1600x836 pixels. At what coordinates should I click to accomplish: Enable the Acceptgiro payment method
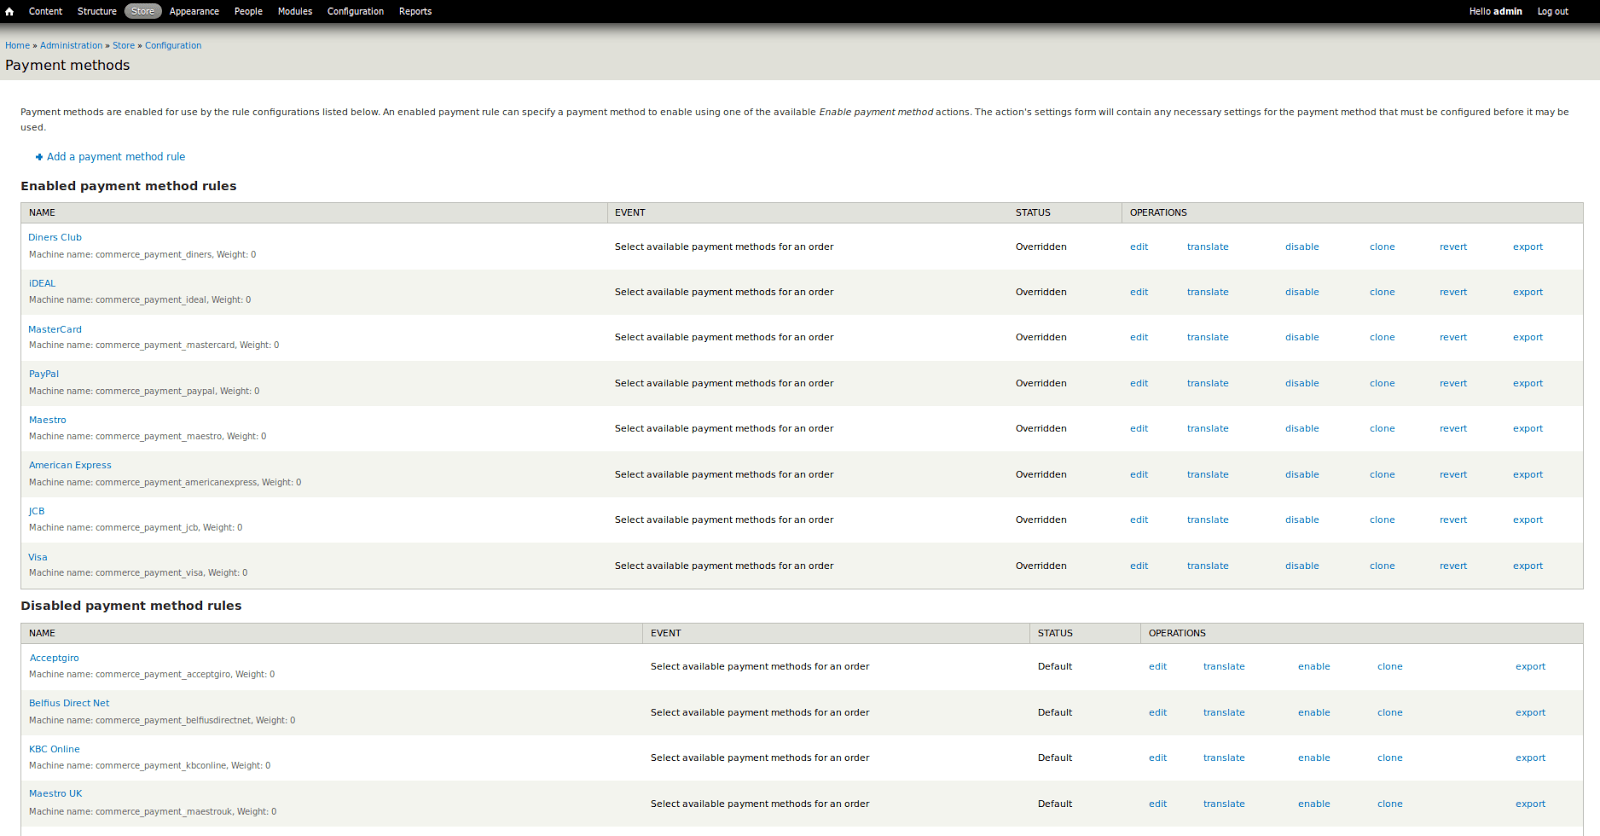point(1313,667)
